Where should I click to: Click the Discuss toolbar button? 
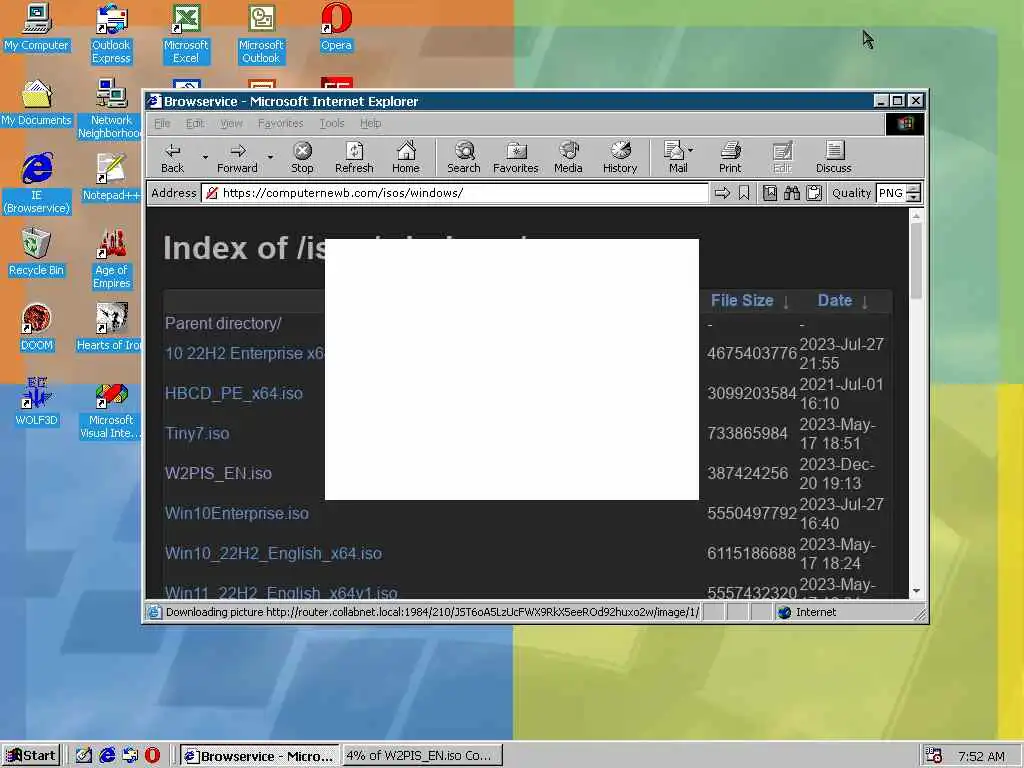(x=834, y=157)
